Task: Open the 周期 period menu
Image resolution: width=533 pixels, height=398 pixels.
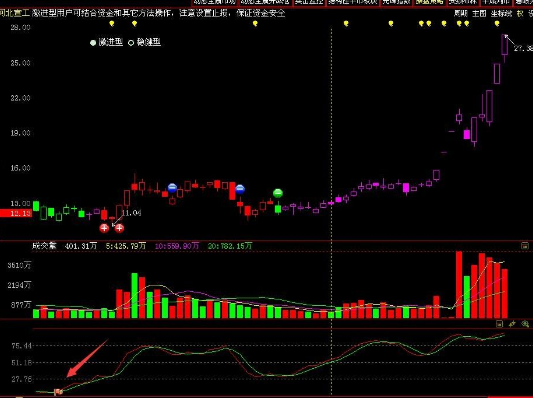Action: pyautogui.click(x=461, y=14)
